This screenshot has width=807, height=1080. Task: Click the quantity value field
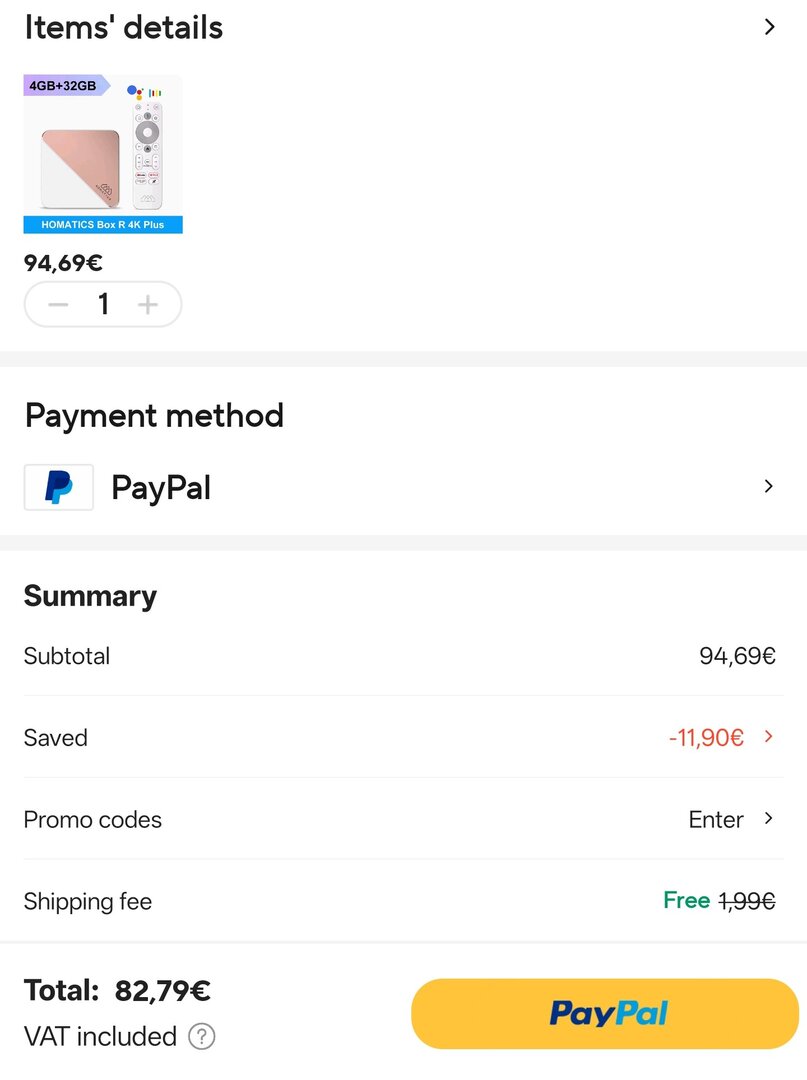103,305
